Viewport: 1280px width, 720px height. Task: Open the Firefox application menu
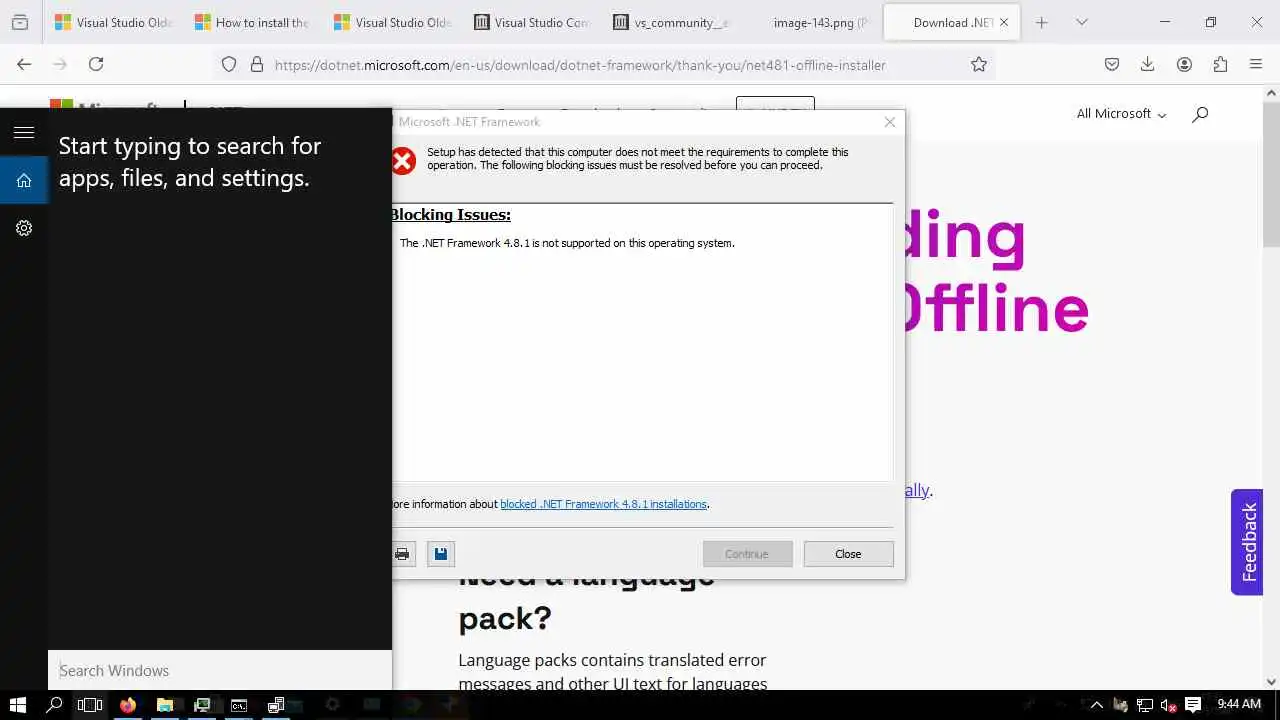[1256, 64]
